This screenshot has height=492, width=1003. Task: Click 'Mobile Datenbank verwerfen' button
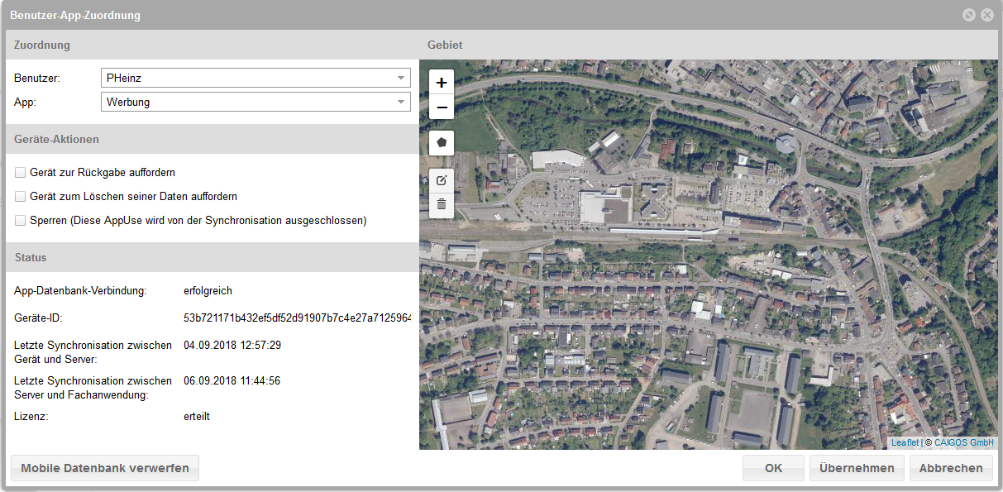(x=105, y=468)
